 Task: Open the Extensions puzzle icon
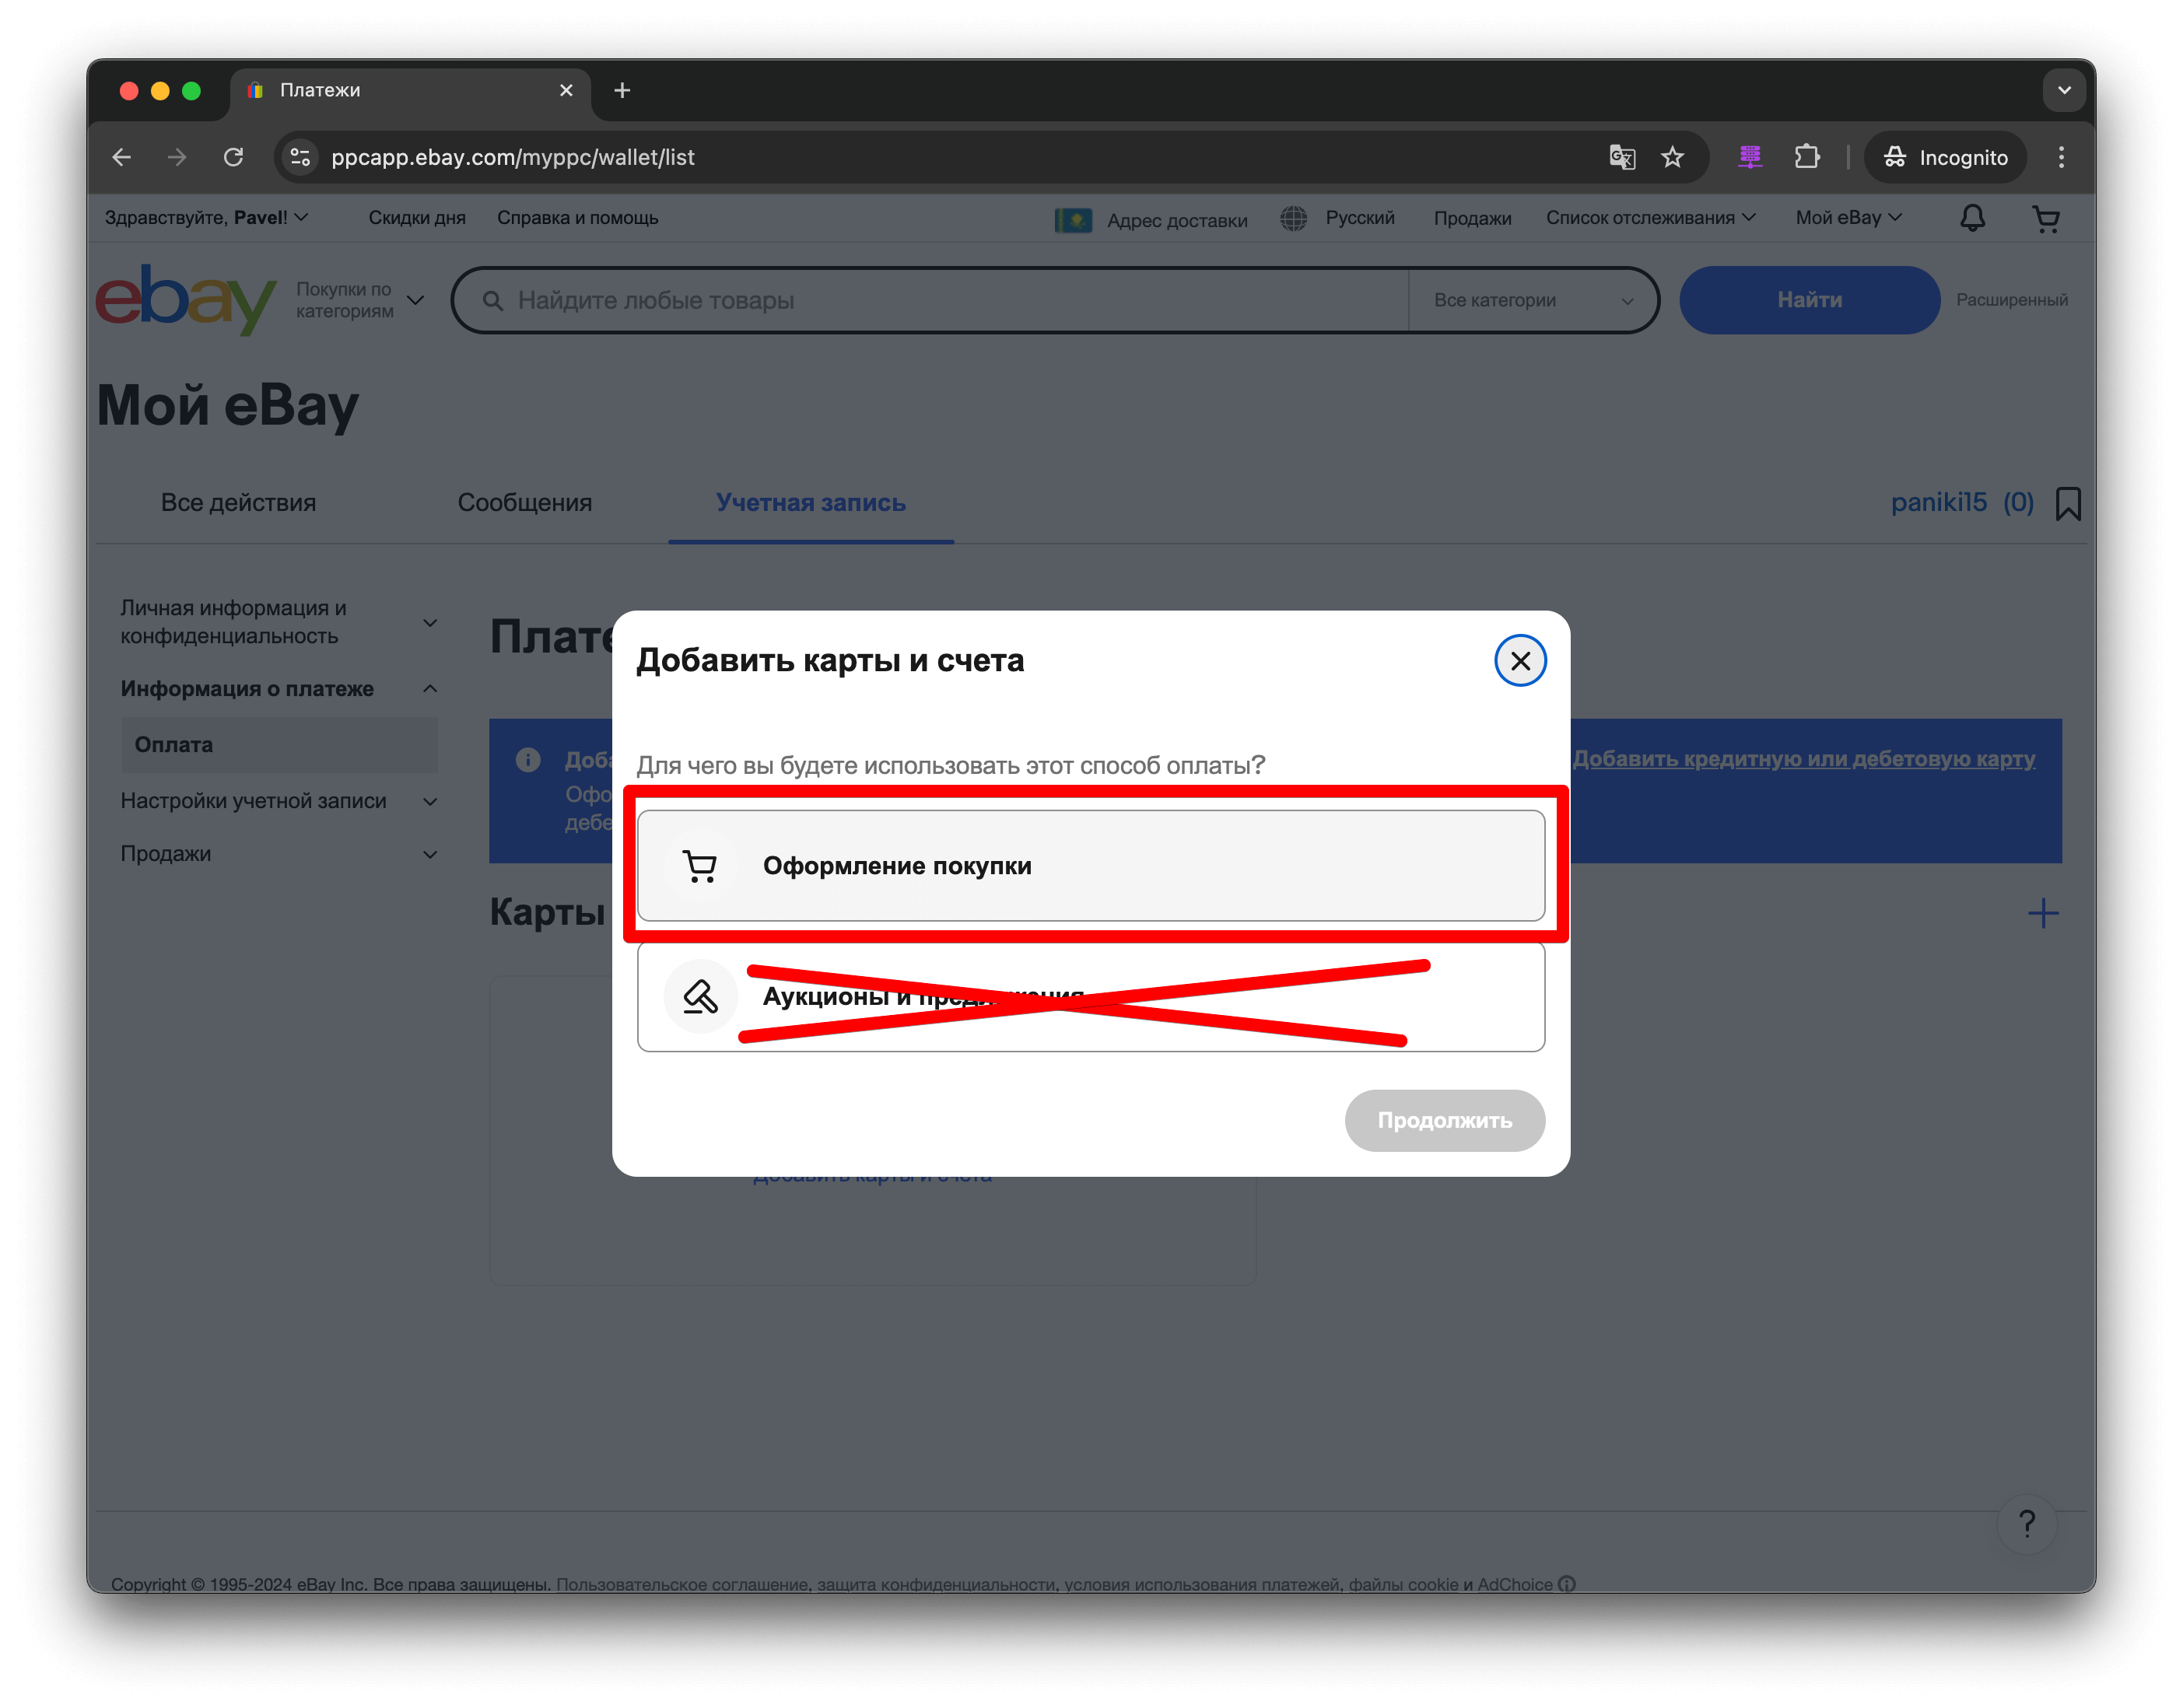click(x=1807, y=157)
